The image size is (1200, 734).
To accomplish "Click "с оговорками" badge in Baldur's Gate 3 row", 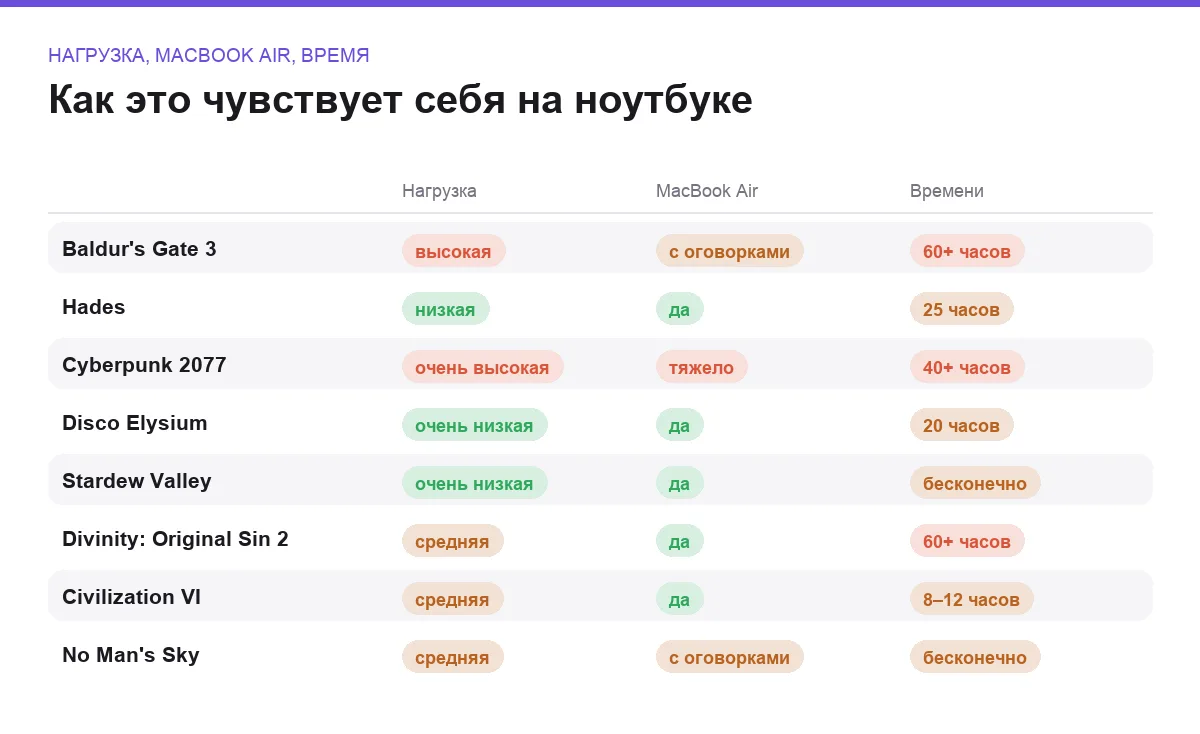I will (x=730, y=251).
